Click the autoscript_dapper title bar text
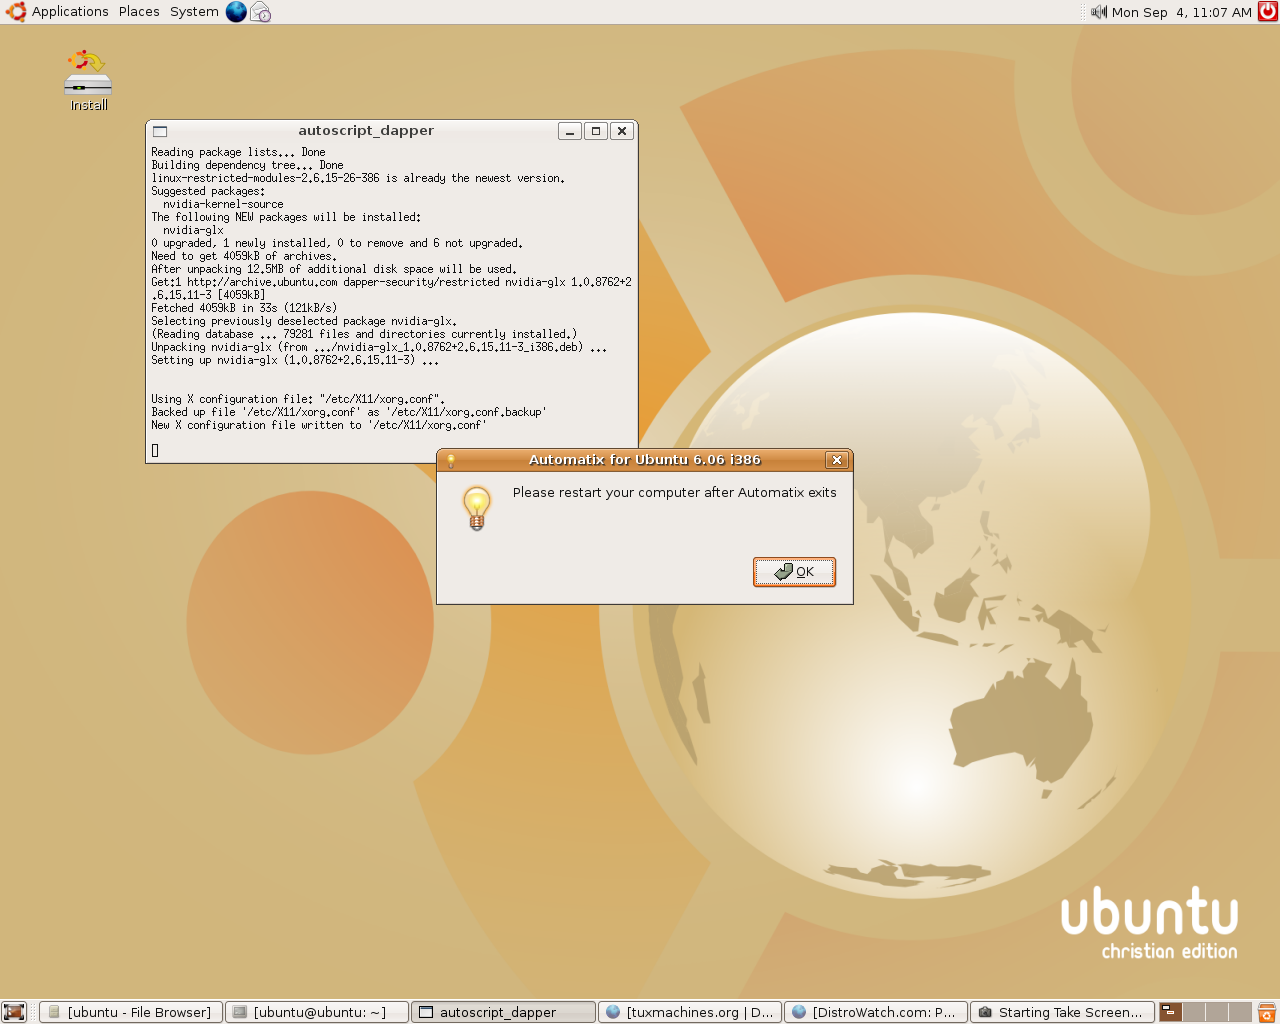1280x1024 pixels. (366, 131)
